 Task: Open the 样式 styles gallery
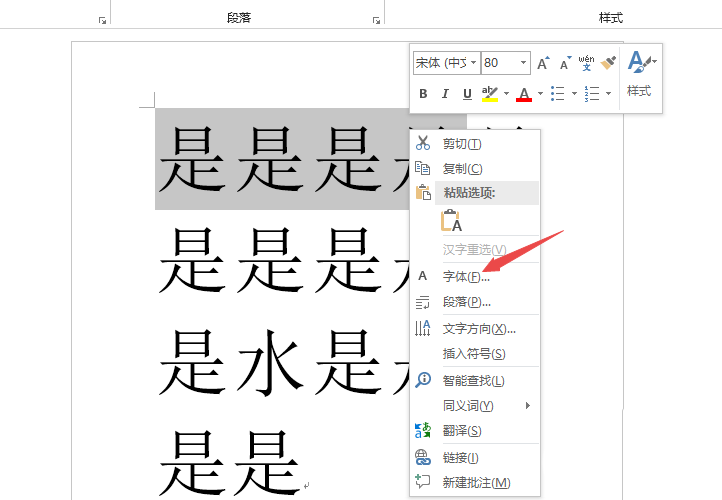(639, 74)
